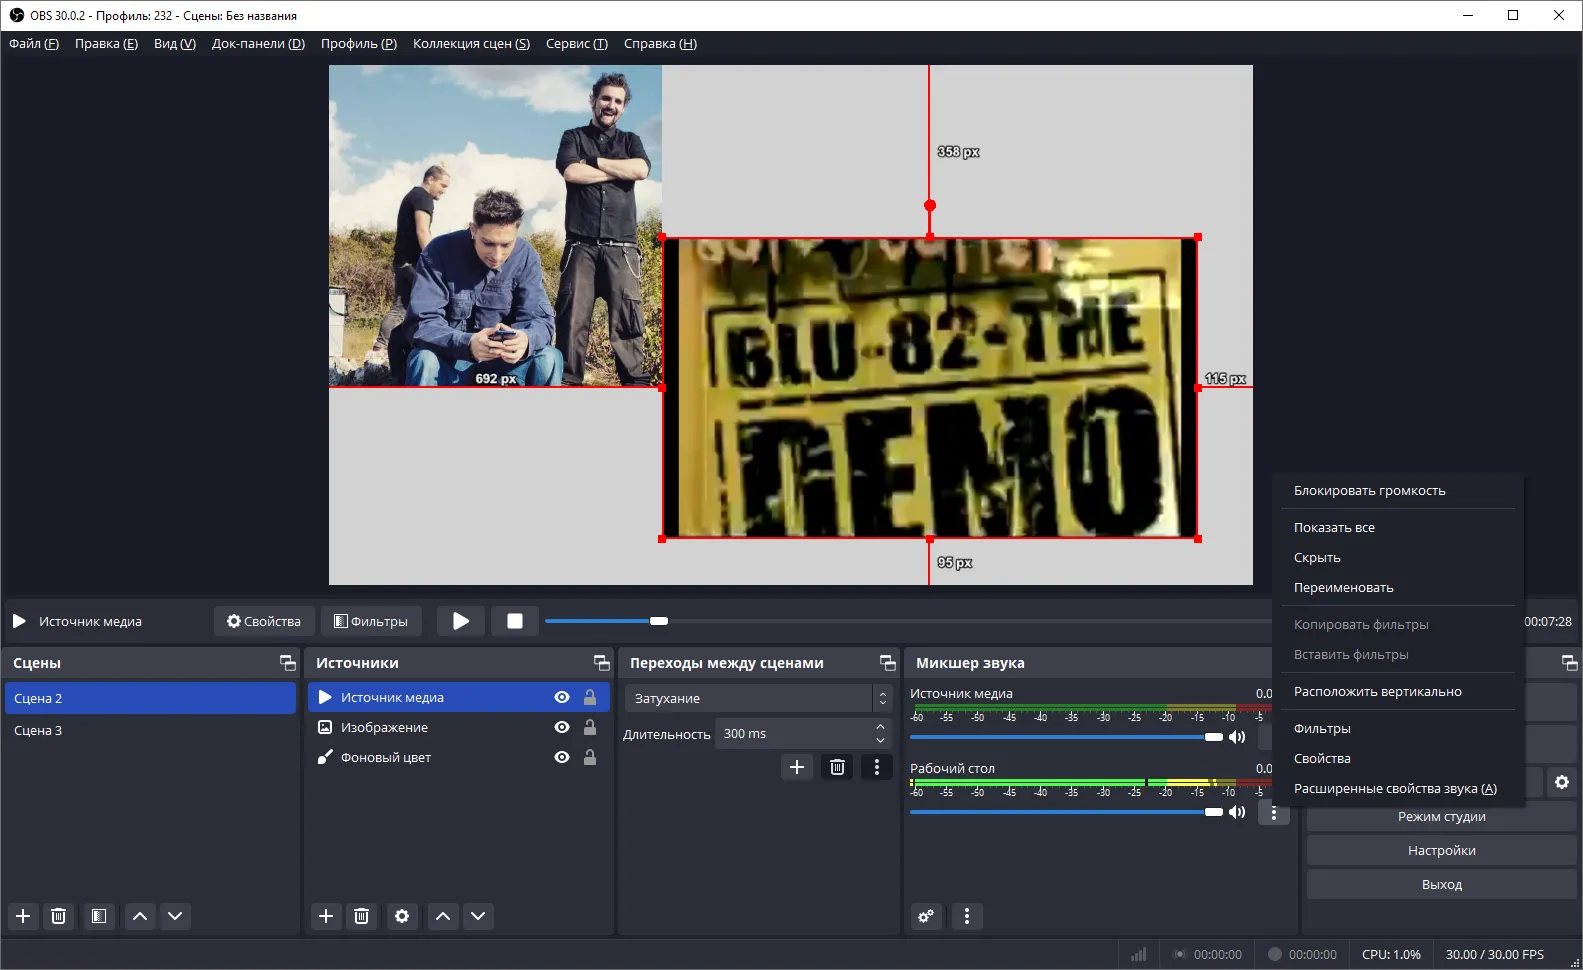Open Фильтры for the selected source
Screen dimensions: 1583x970
tap(371, 621)
